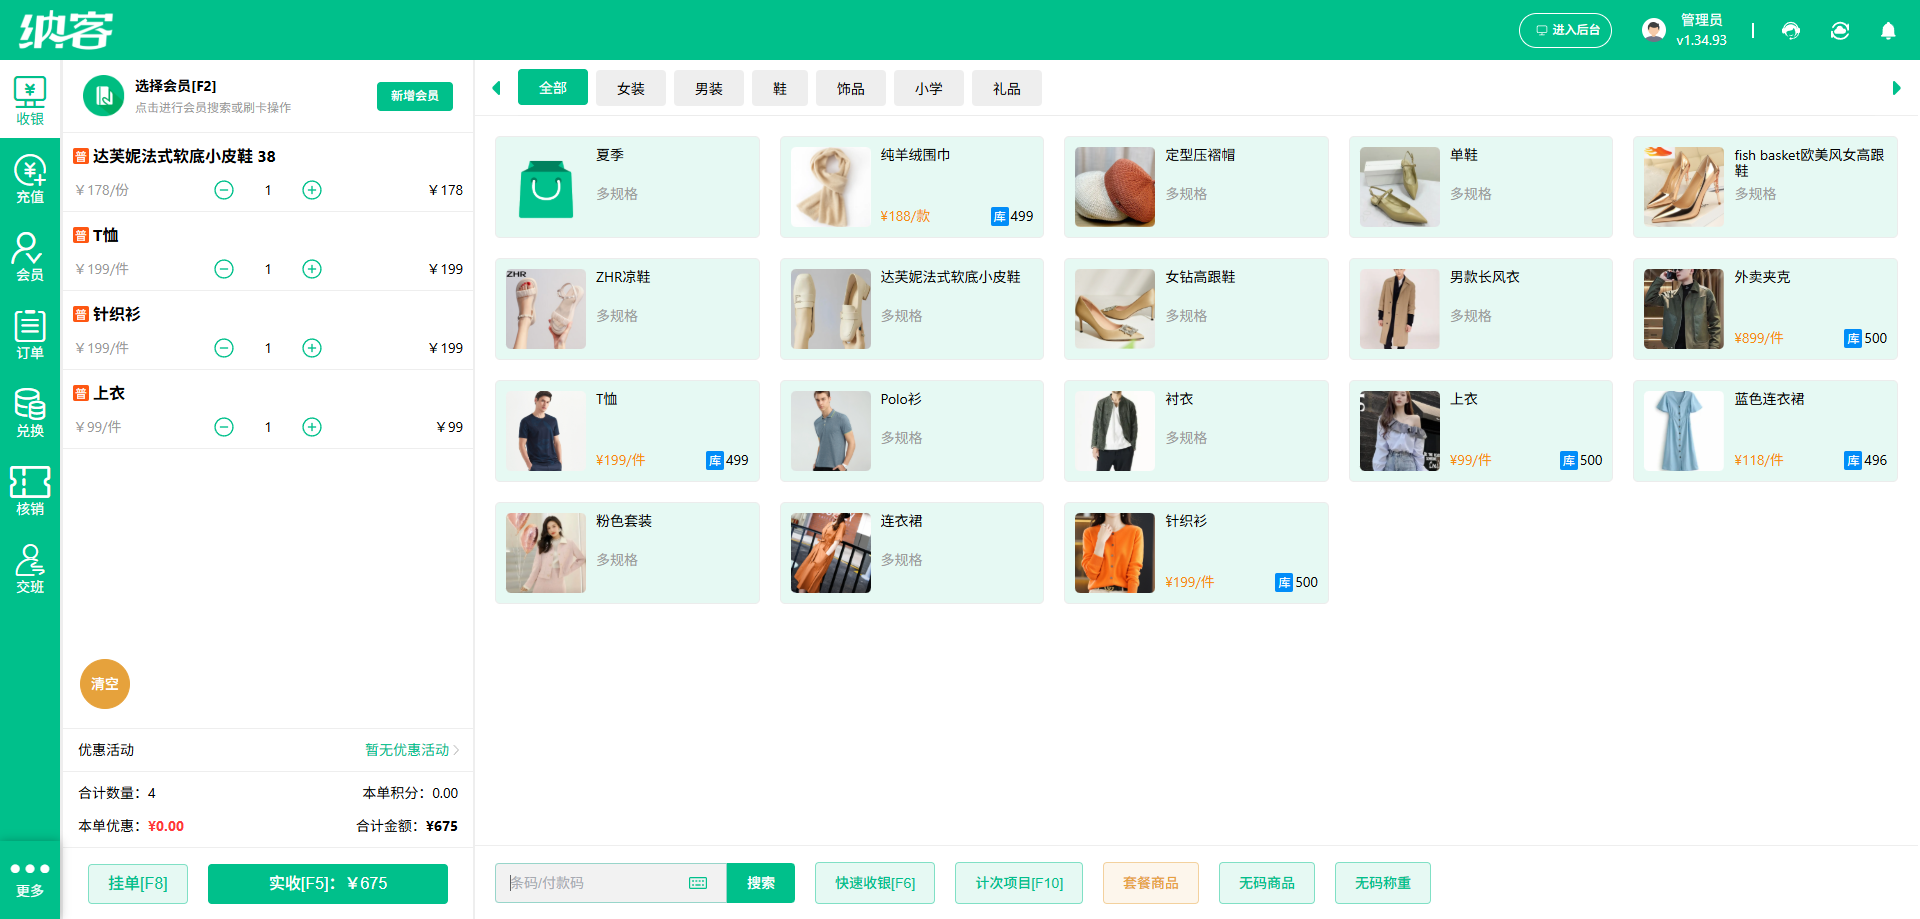
Task: Click the 无码称重 button
Action: click(x=1383, y=883)
